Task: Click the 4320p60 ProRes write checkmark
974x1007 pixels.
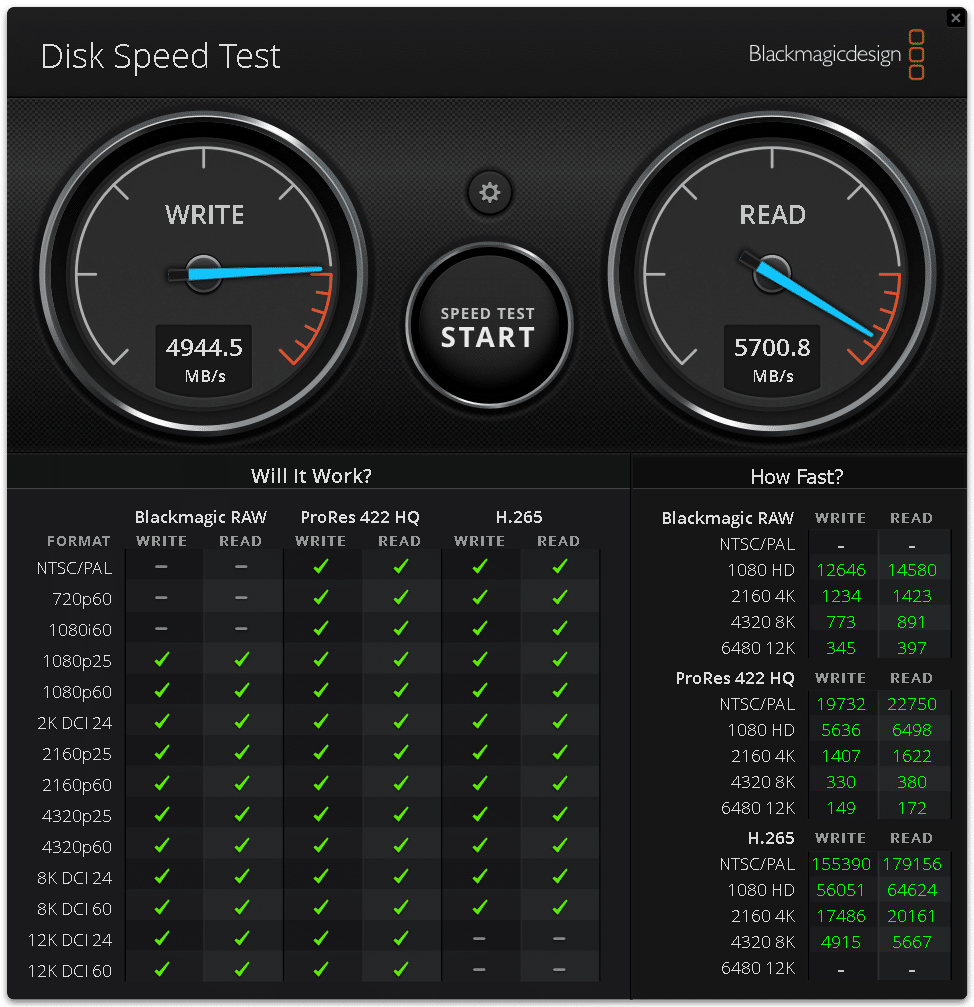Action: pos(321,845)
